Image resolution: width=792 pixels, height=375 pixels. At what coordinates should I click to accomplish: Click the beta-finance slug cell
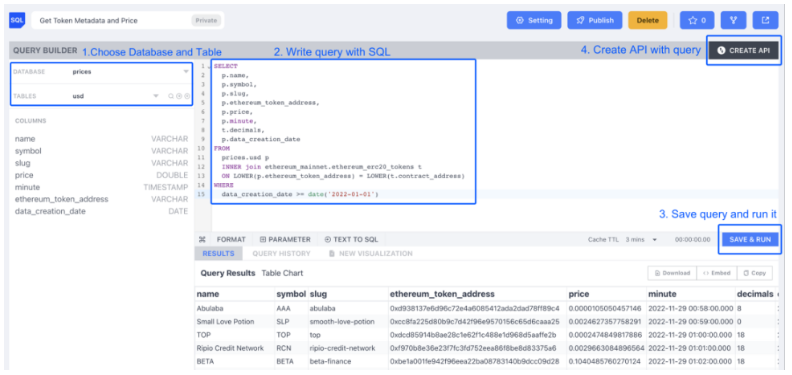330,362
